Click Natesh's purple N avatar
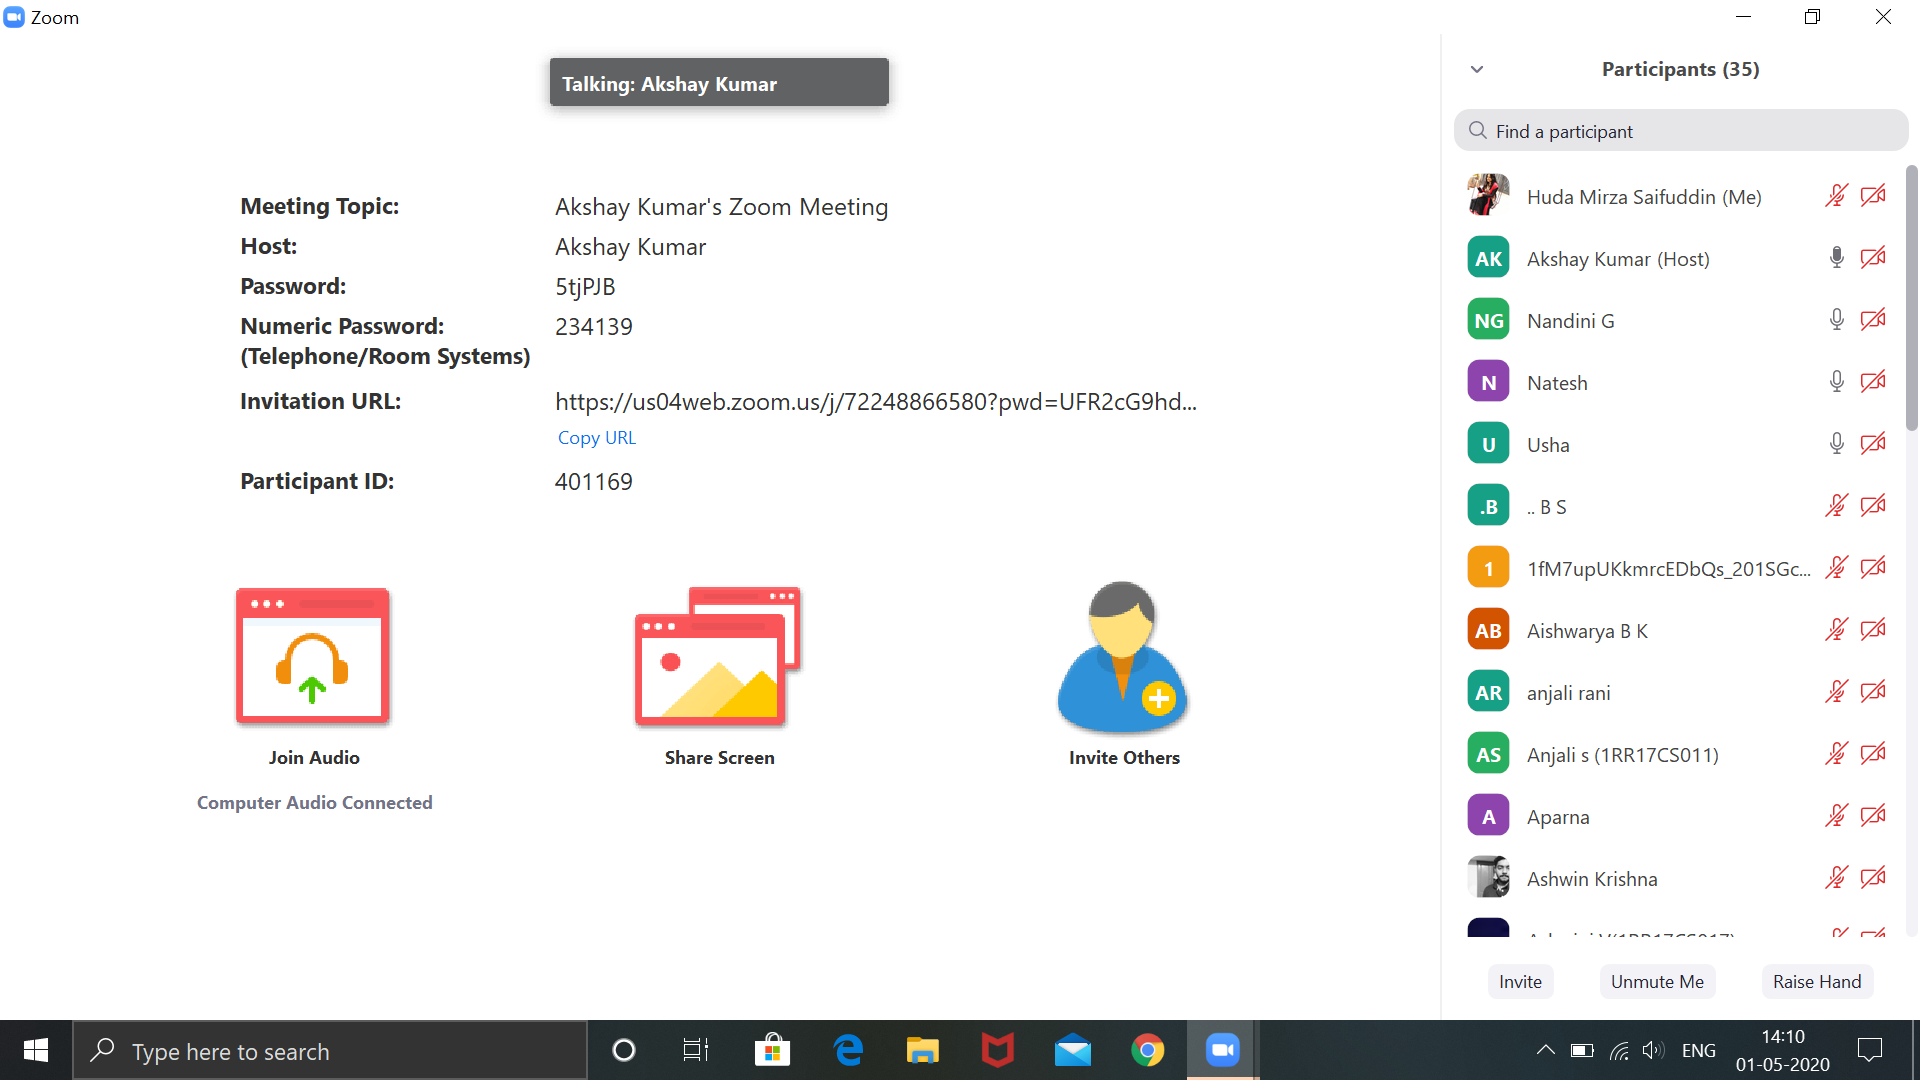 pos(1488,382)
